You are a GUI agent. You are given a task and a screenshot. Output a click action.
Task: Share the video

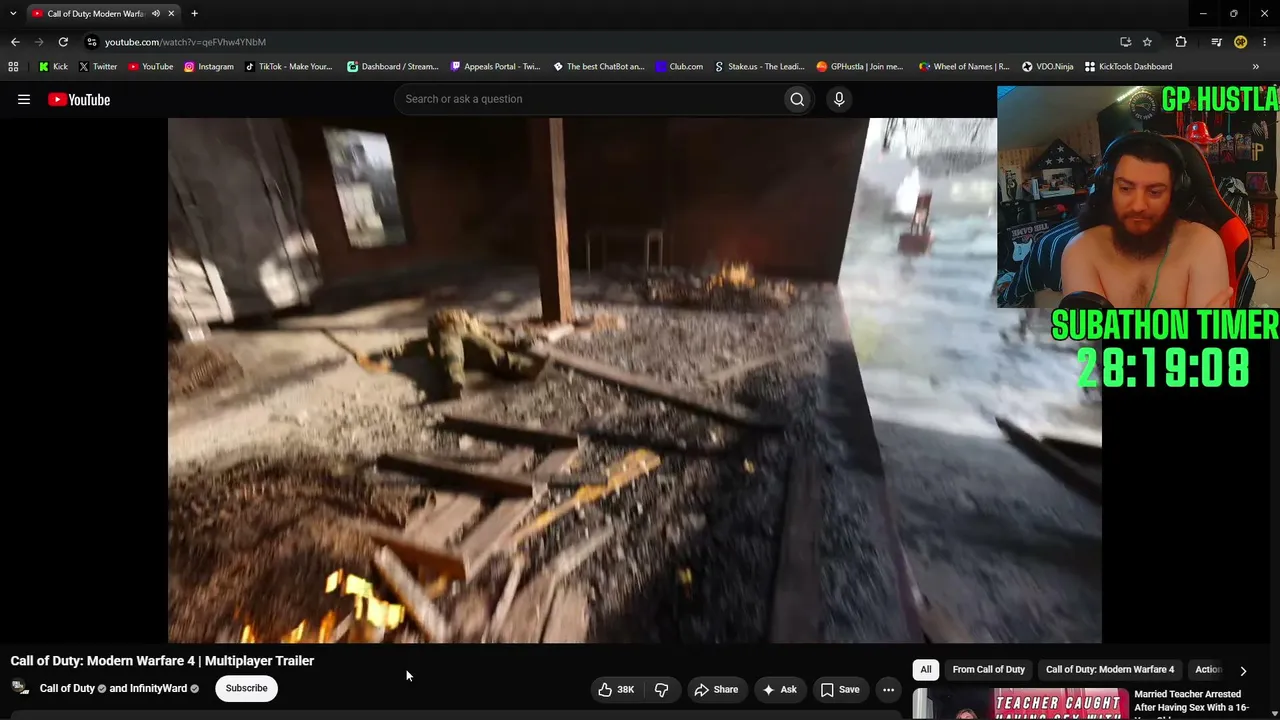click(x=716, y=689)
